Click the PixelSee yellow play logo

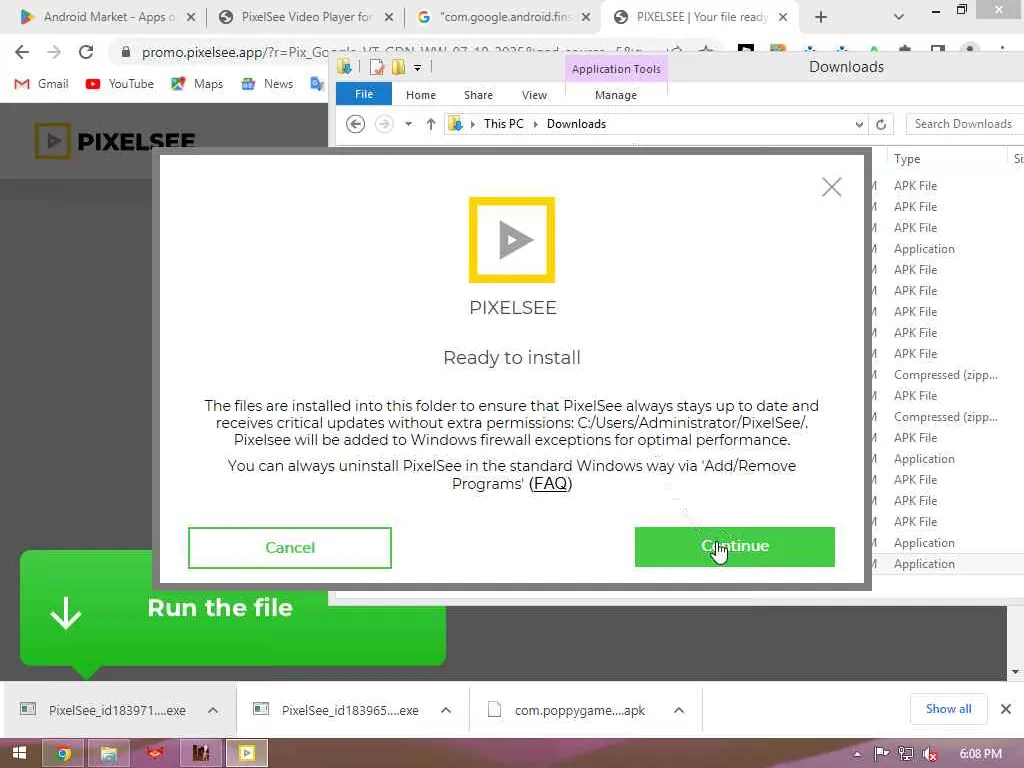pos(511,240)
